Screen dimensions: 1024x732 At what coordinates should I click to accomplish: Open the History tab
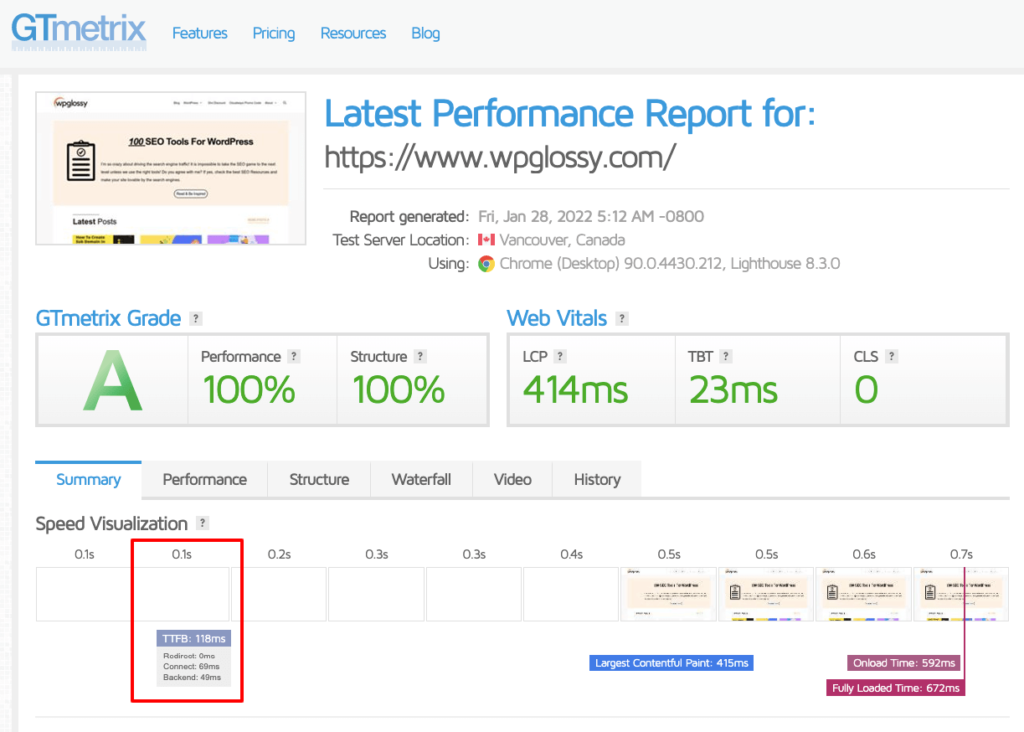597,480
